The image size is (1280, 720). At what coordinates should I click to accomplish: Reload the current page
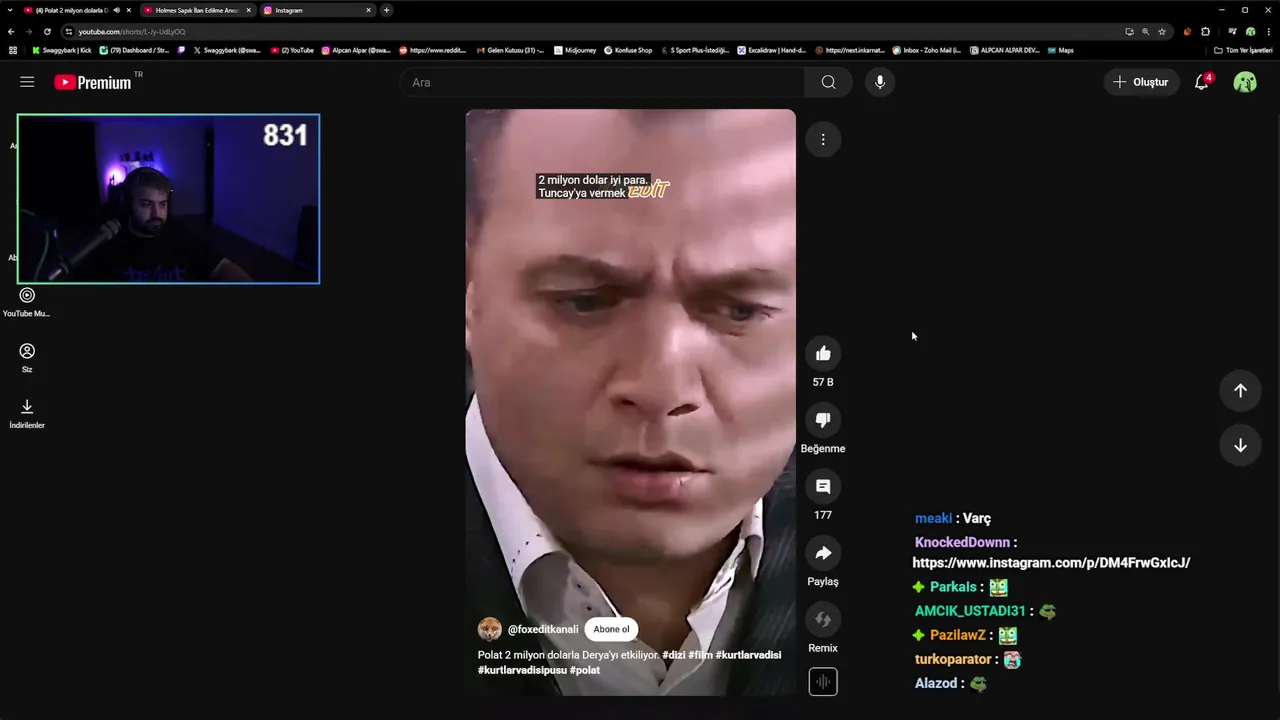coord(47,31)
